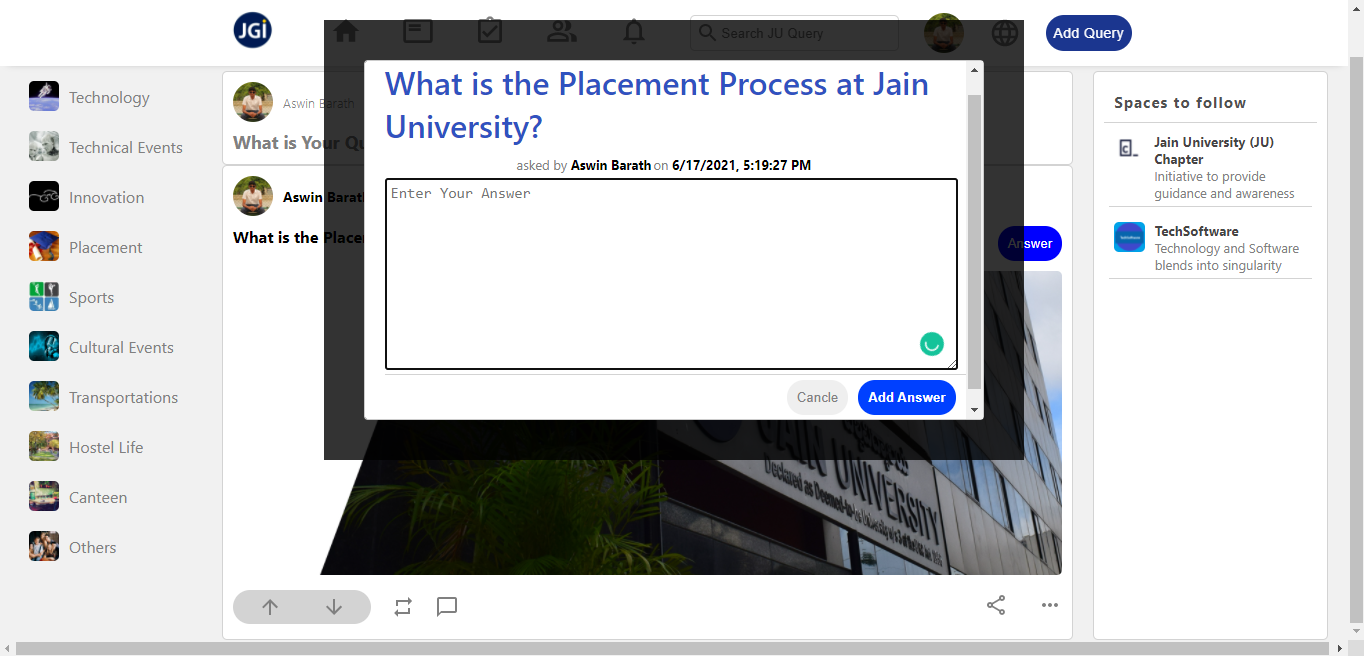
Task: Click the Technology topic icon
Action: point(44,96)
